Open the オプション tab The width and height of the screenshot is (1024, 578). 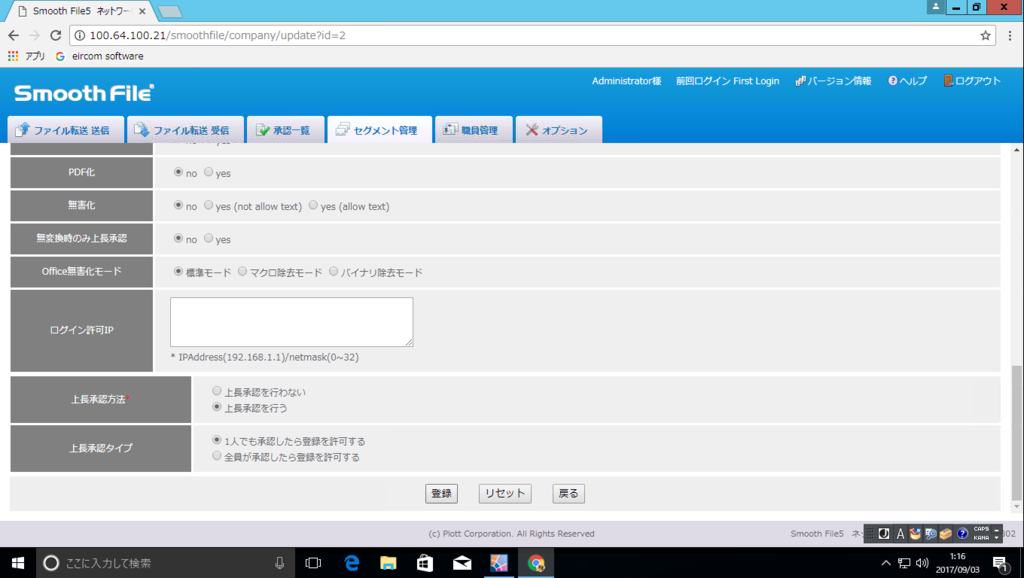(558, 130)
